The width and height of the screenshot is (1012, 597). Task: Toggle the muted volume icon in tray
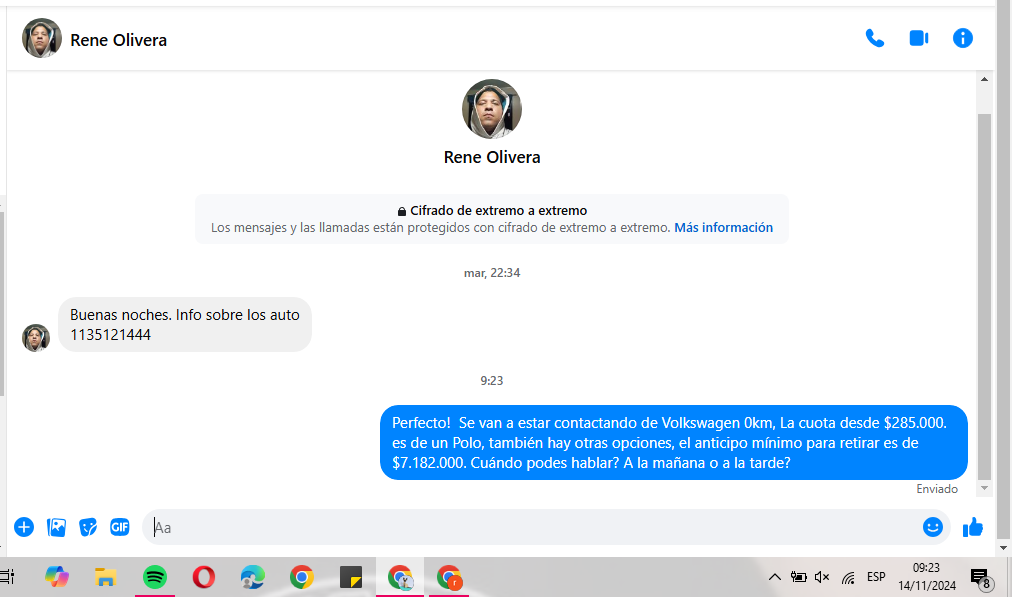coord(822,578)
